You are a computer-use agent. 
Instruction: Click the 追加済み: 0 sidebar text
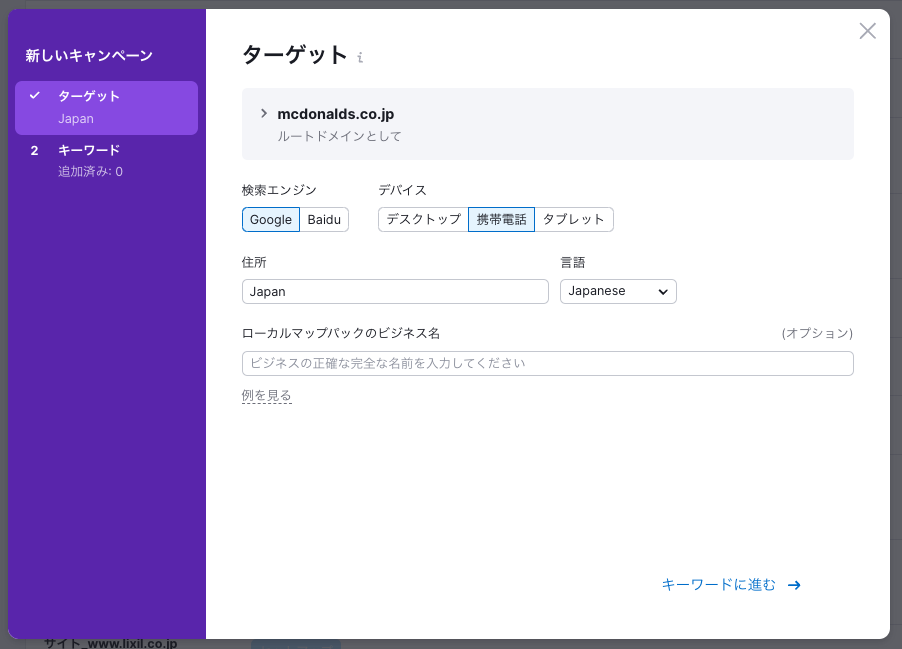pos(90,171)
